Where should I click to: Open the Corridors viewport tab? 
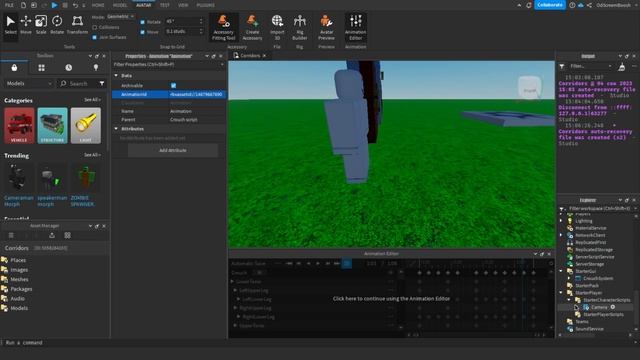[250, 56]
